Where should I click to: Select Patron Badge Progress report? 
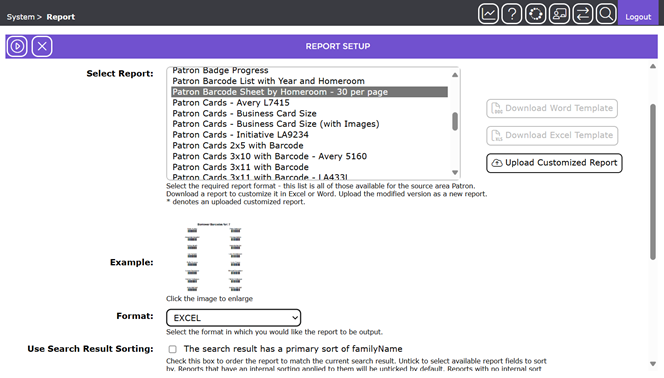coord(309,70)
